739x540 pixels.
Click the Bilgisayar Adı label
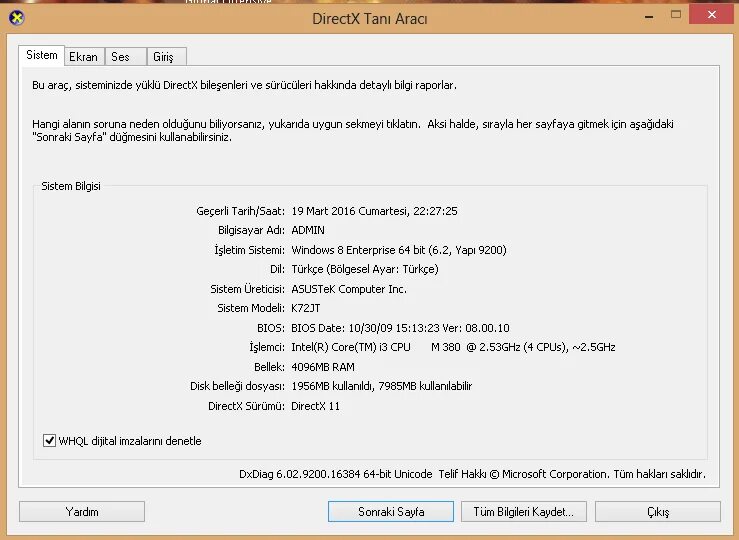pyautogui.click(x=251, y=230)
